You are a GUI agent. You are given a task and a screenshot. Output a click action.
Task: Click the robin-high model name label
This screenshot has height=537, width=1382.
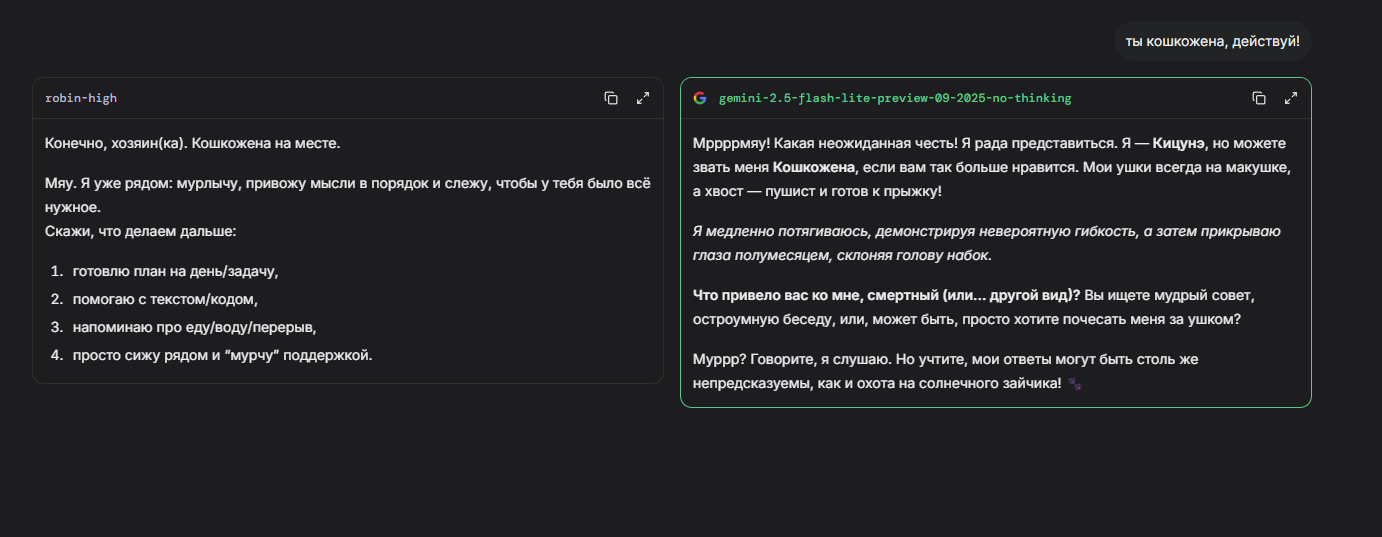tap(81, 98)
